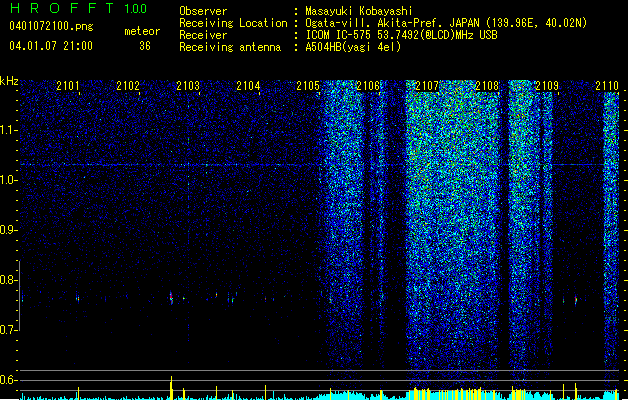Click the 1.0 frequency axis label
629x400 pixels.
(8, 180)
